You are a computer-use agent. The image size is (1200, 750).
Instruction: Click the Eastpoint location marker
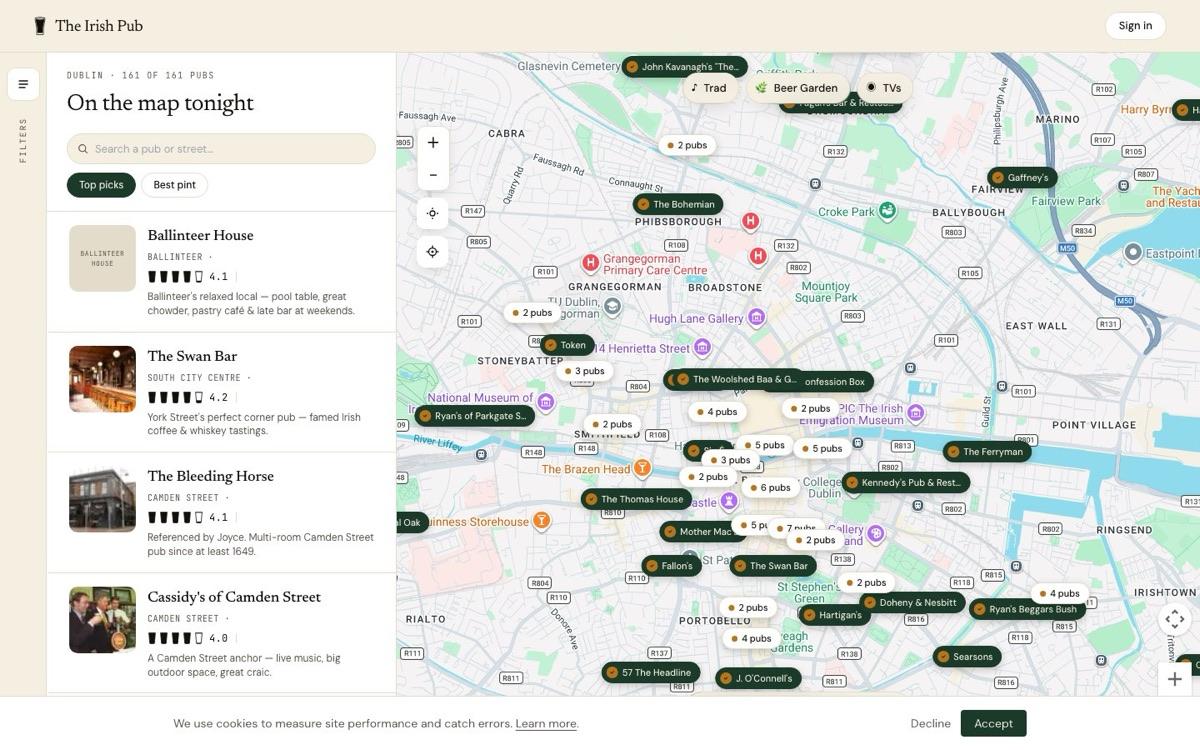coord(1133,252)
